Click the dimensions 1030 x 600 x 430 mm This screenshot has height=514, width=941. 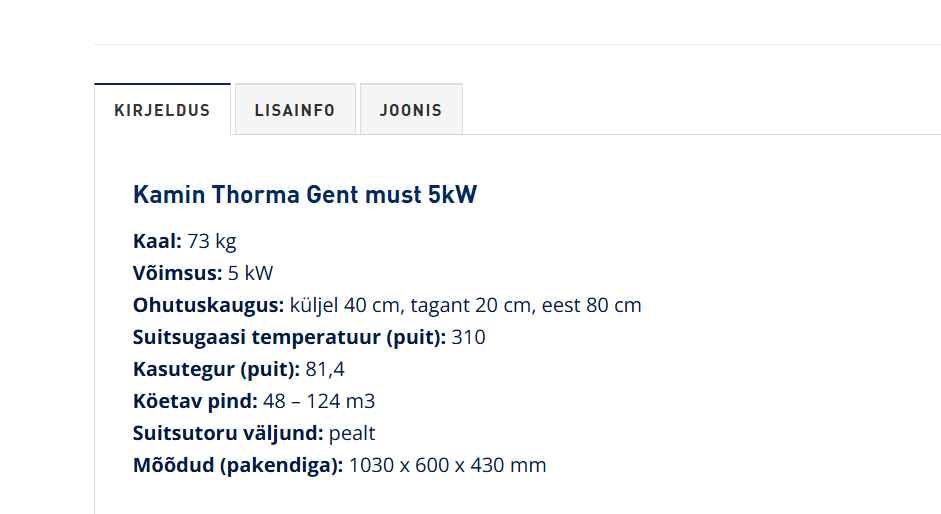coord(447,465)
